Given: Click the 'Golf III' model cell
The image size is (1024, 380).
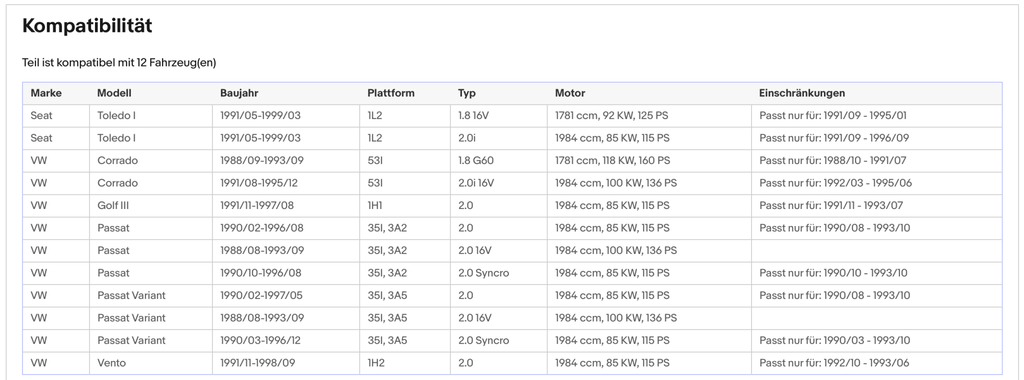Looking at the screenshot, I should tap(113, 205).
